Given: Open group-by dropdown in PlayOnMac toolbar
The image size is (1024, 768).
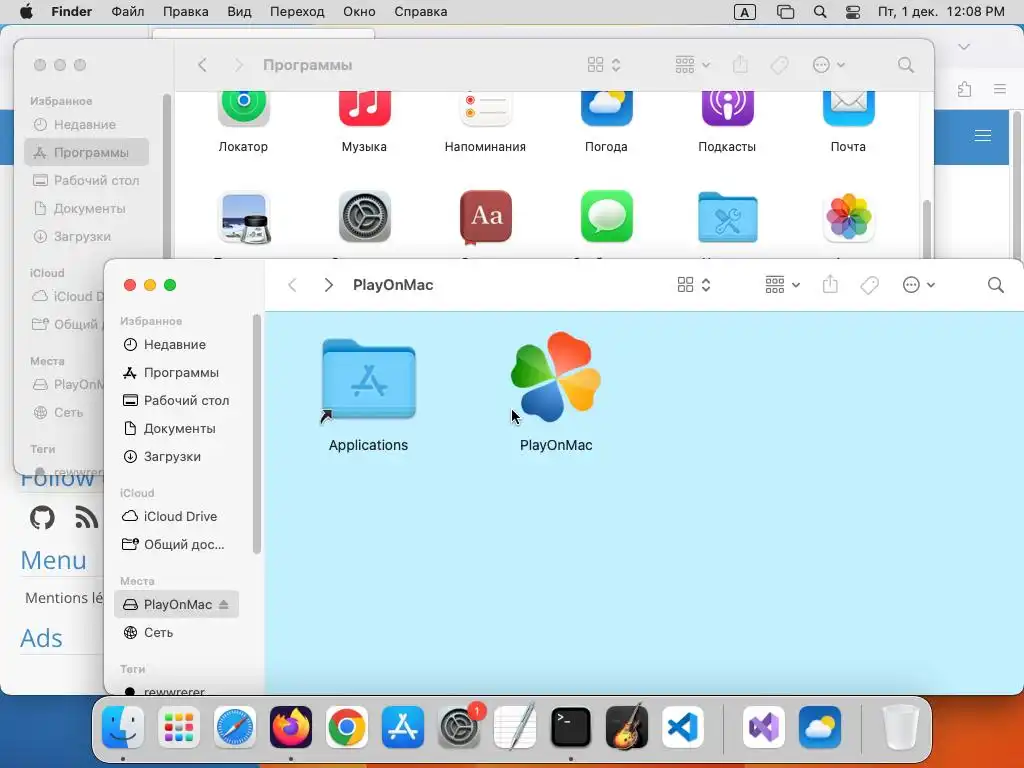Looking at the screenshot, I should (782, 285).
